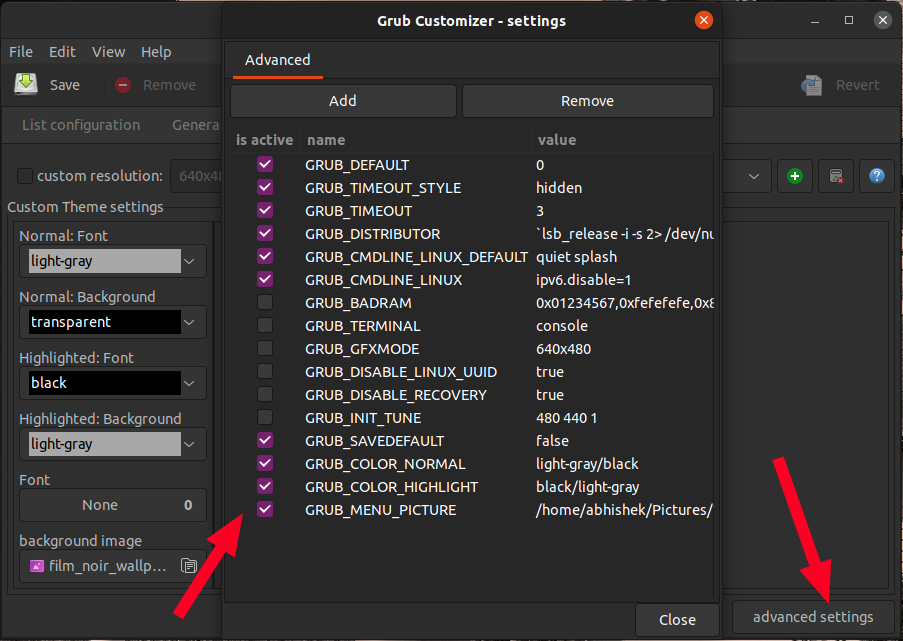
Task: Switch to the List configuration tab
Action: pos(81,125)
